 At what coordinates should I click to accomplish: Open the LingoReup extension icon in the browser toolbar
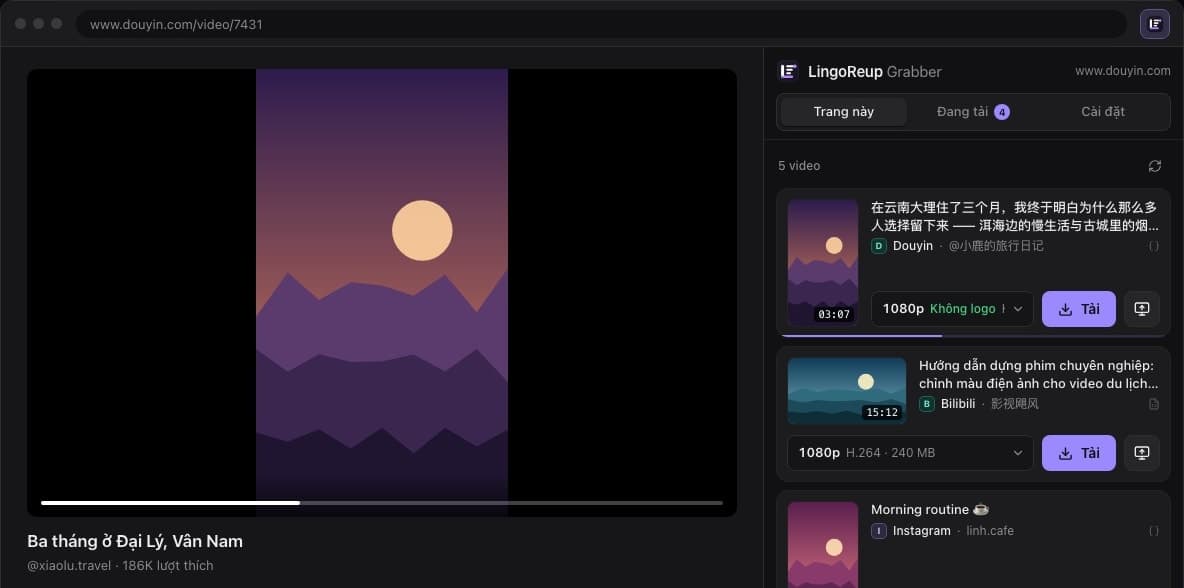click(1155, 24)
